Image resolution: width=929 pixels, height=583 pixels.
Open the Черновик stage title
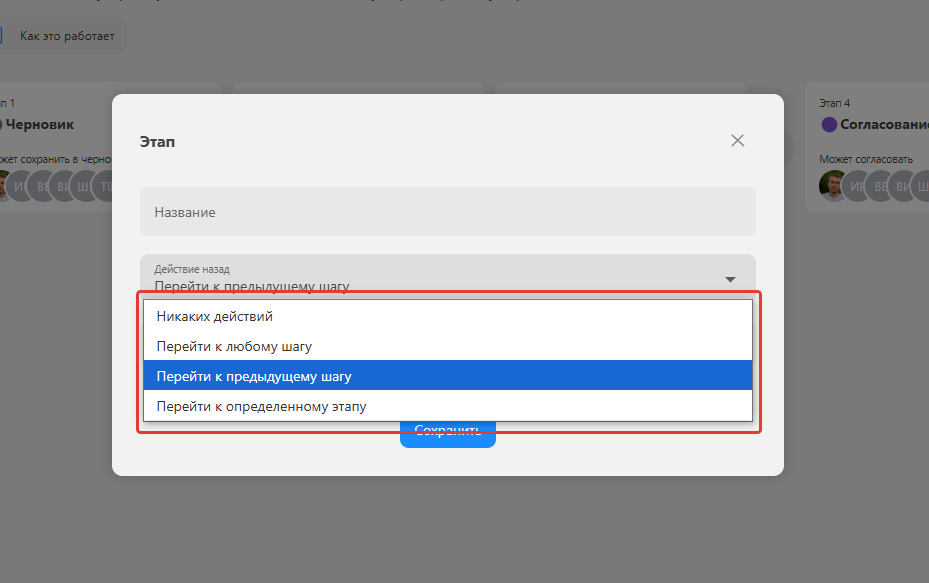click(40, 125)
